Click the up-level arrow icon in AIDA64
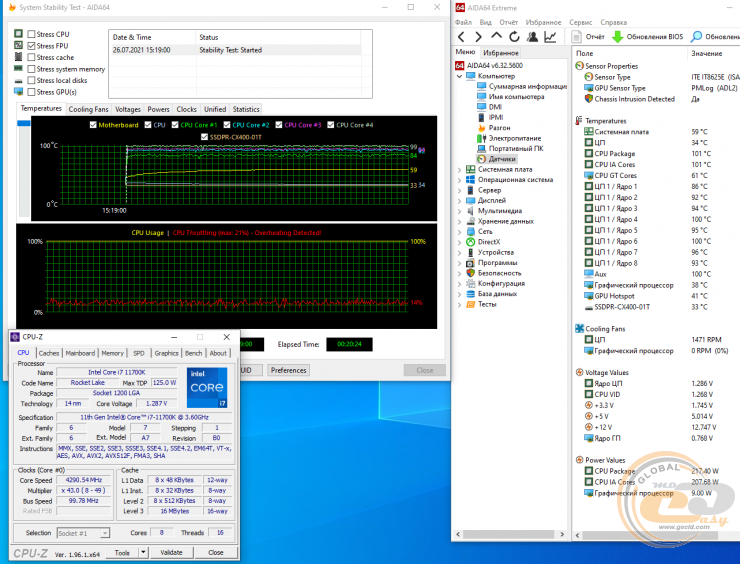Viewport: 740px width, 564px height. click(496, 36)
